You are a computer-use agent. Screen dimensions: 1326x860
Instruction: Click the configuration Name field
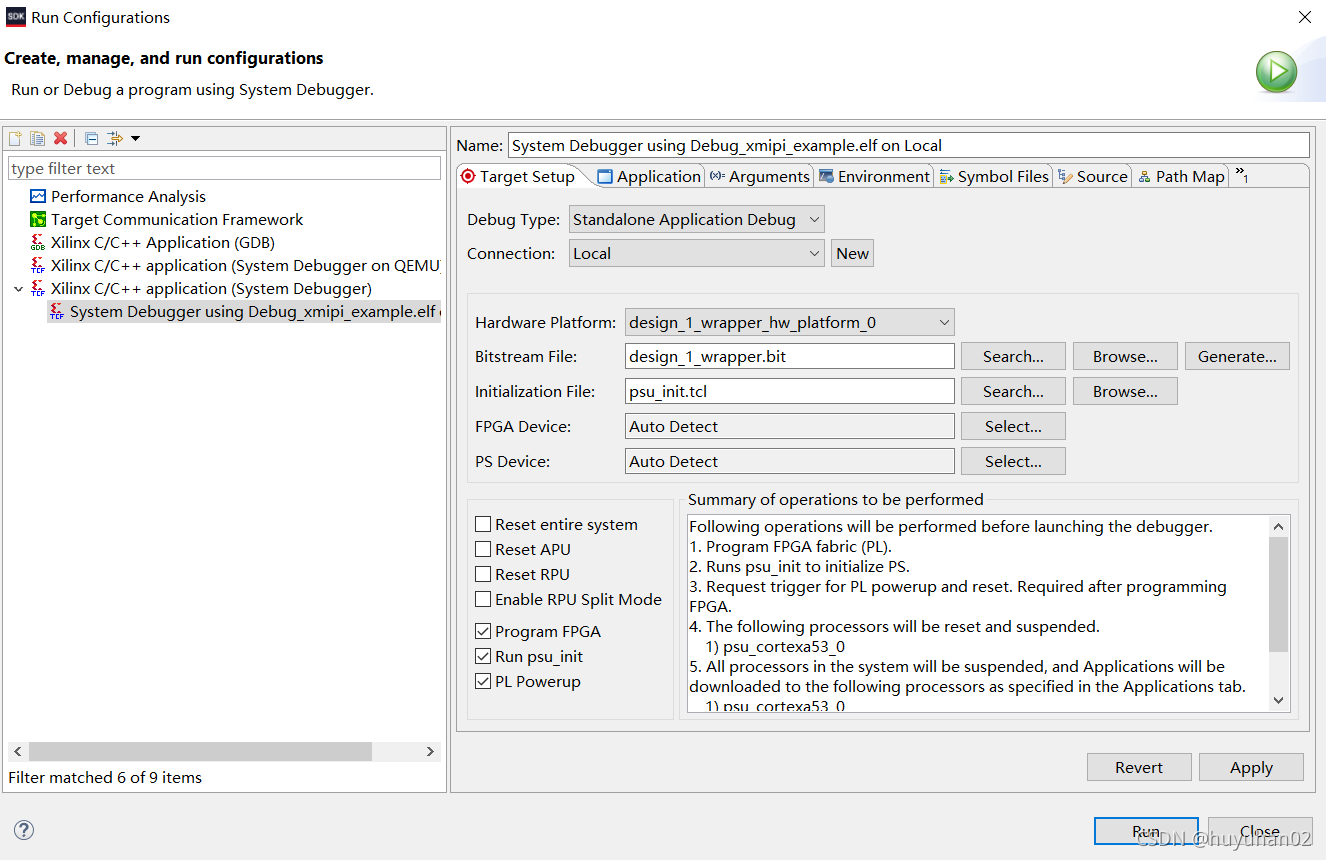pos(908,145)
